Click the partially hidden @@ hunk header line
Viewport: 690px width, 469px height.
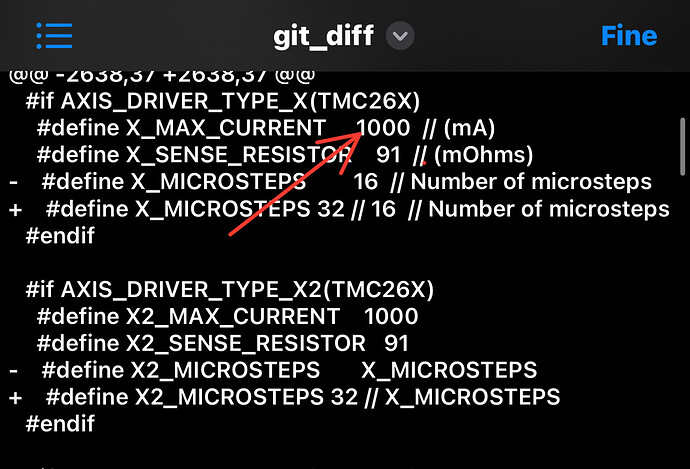point(162,77)
